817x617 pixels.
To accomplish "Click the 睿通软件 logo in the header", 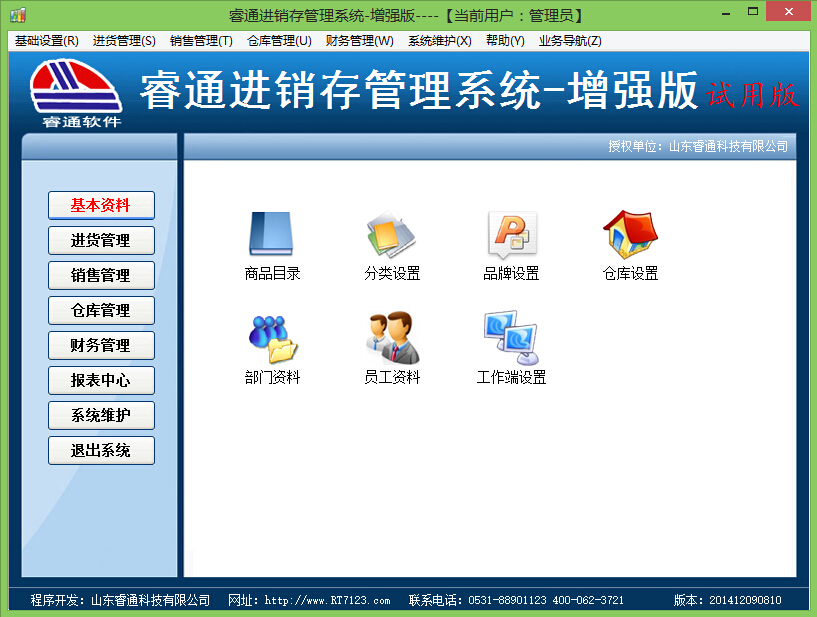I will point(77,93).
